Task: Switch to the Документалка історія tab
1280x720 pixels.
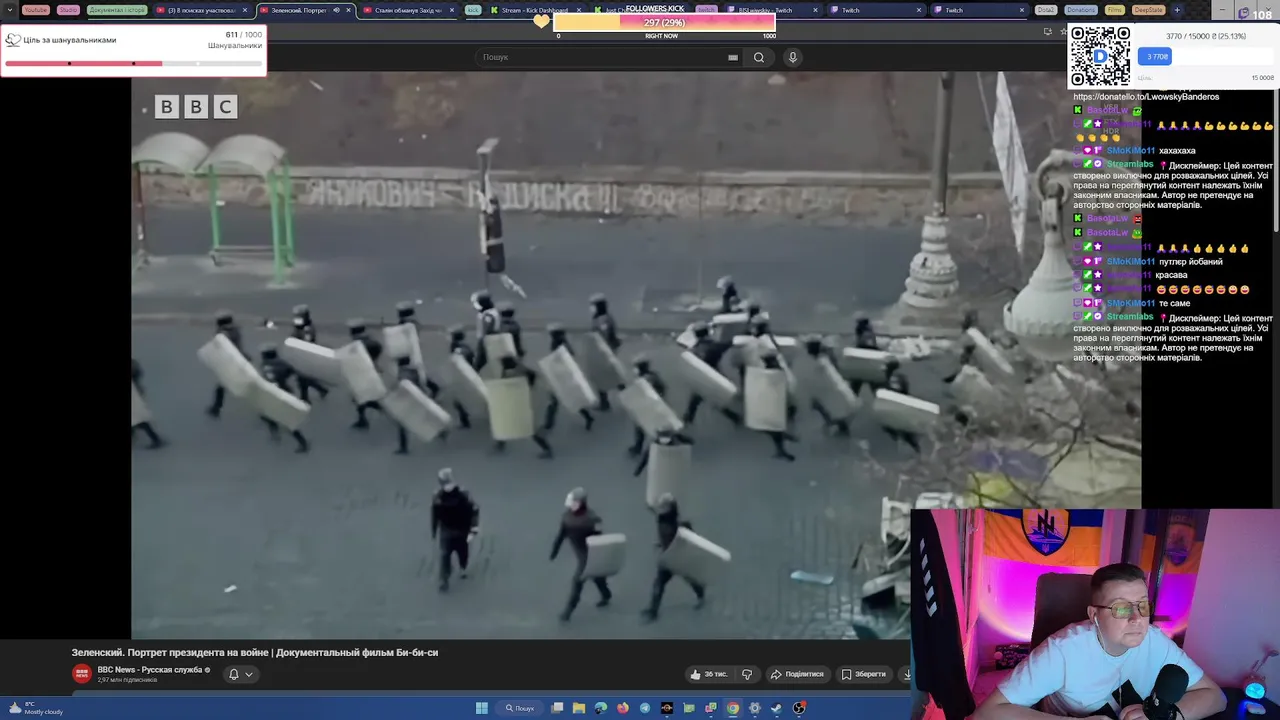Action: (x=117, y=10)
